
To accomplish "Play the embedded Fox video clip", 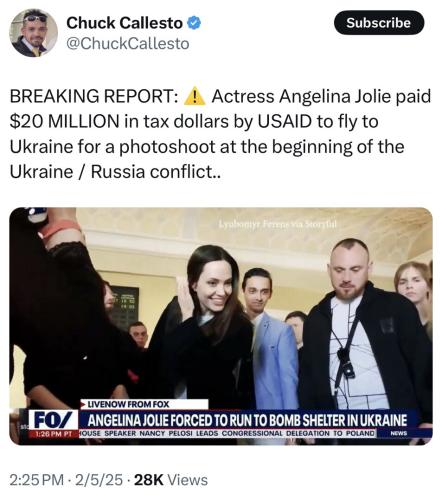I will pos(221,326).
